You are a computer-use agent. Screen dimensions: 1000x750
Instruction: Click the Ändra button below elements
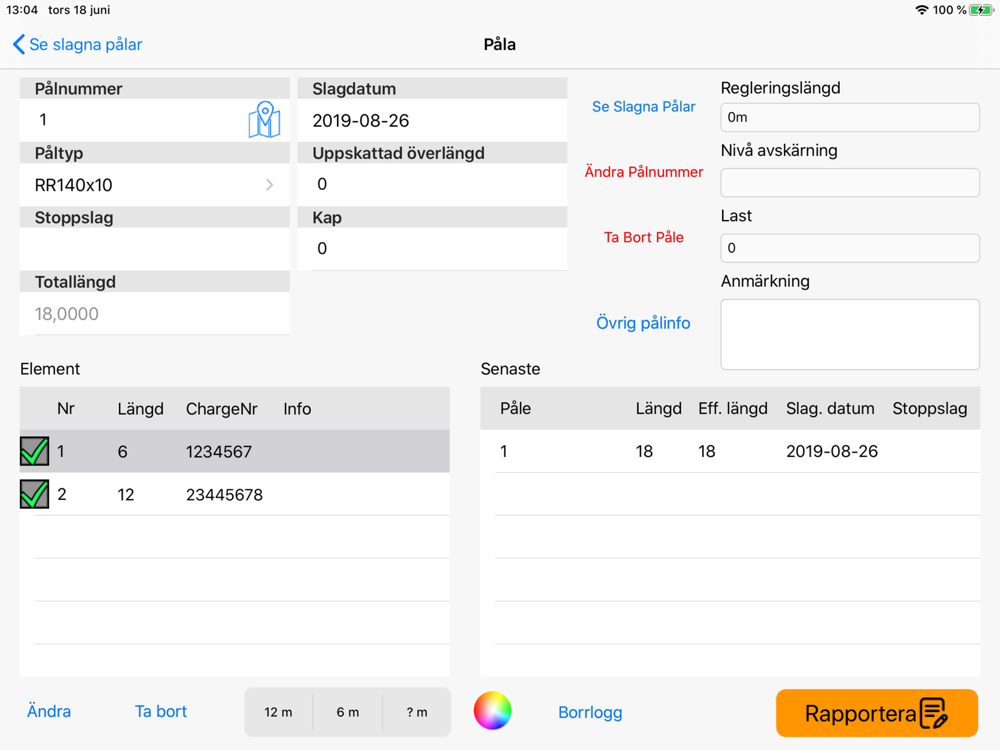coord(49,711)
